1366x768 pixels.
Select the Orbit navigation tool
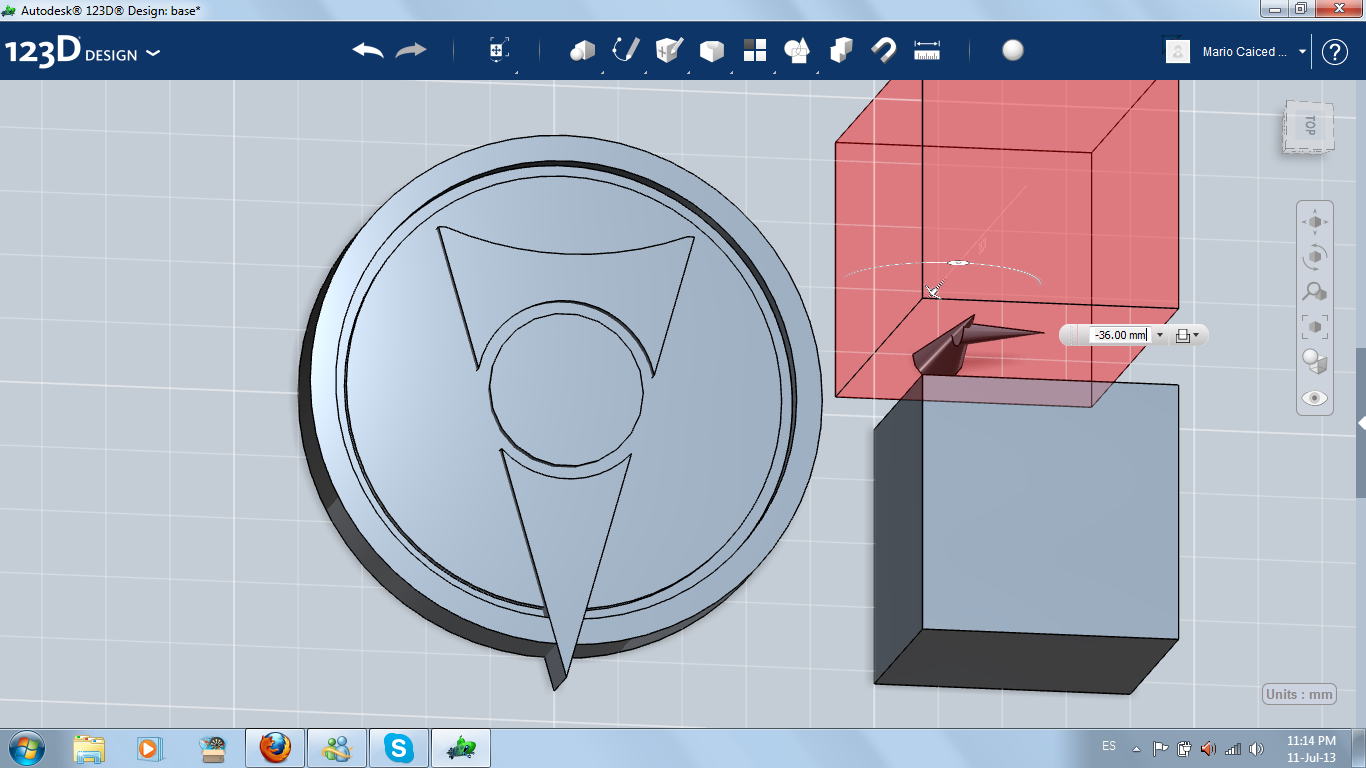1315,257
